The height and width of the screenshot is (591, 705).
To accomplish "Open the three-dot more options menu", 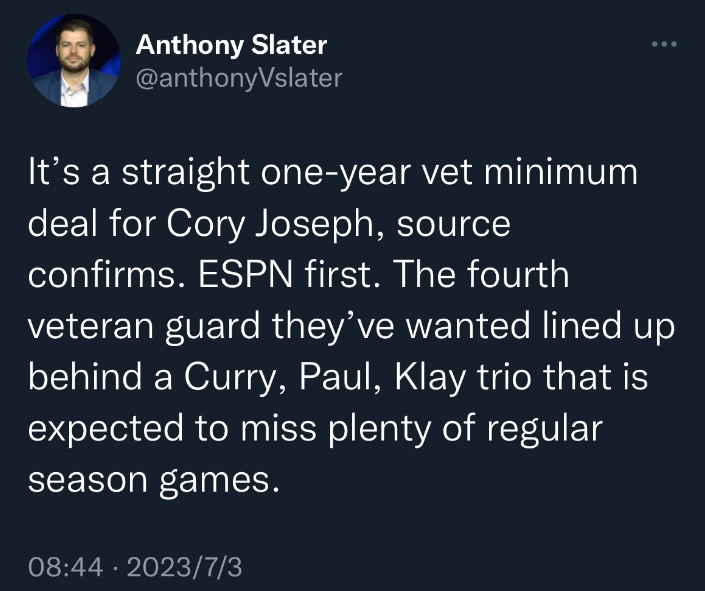I will pos(665,44).
